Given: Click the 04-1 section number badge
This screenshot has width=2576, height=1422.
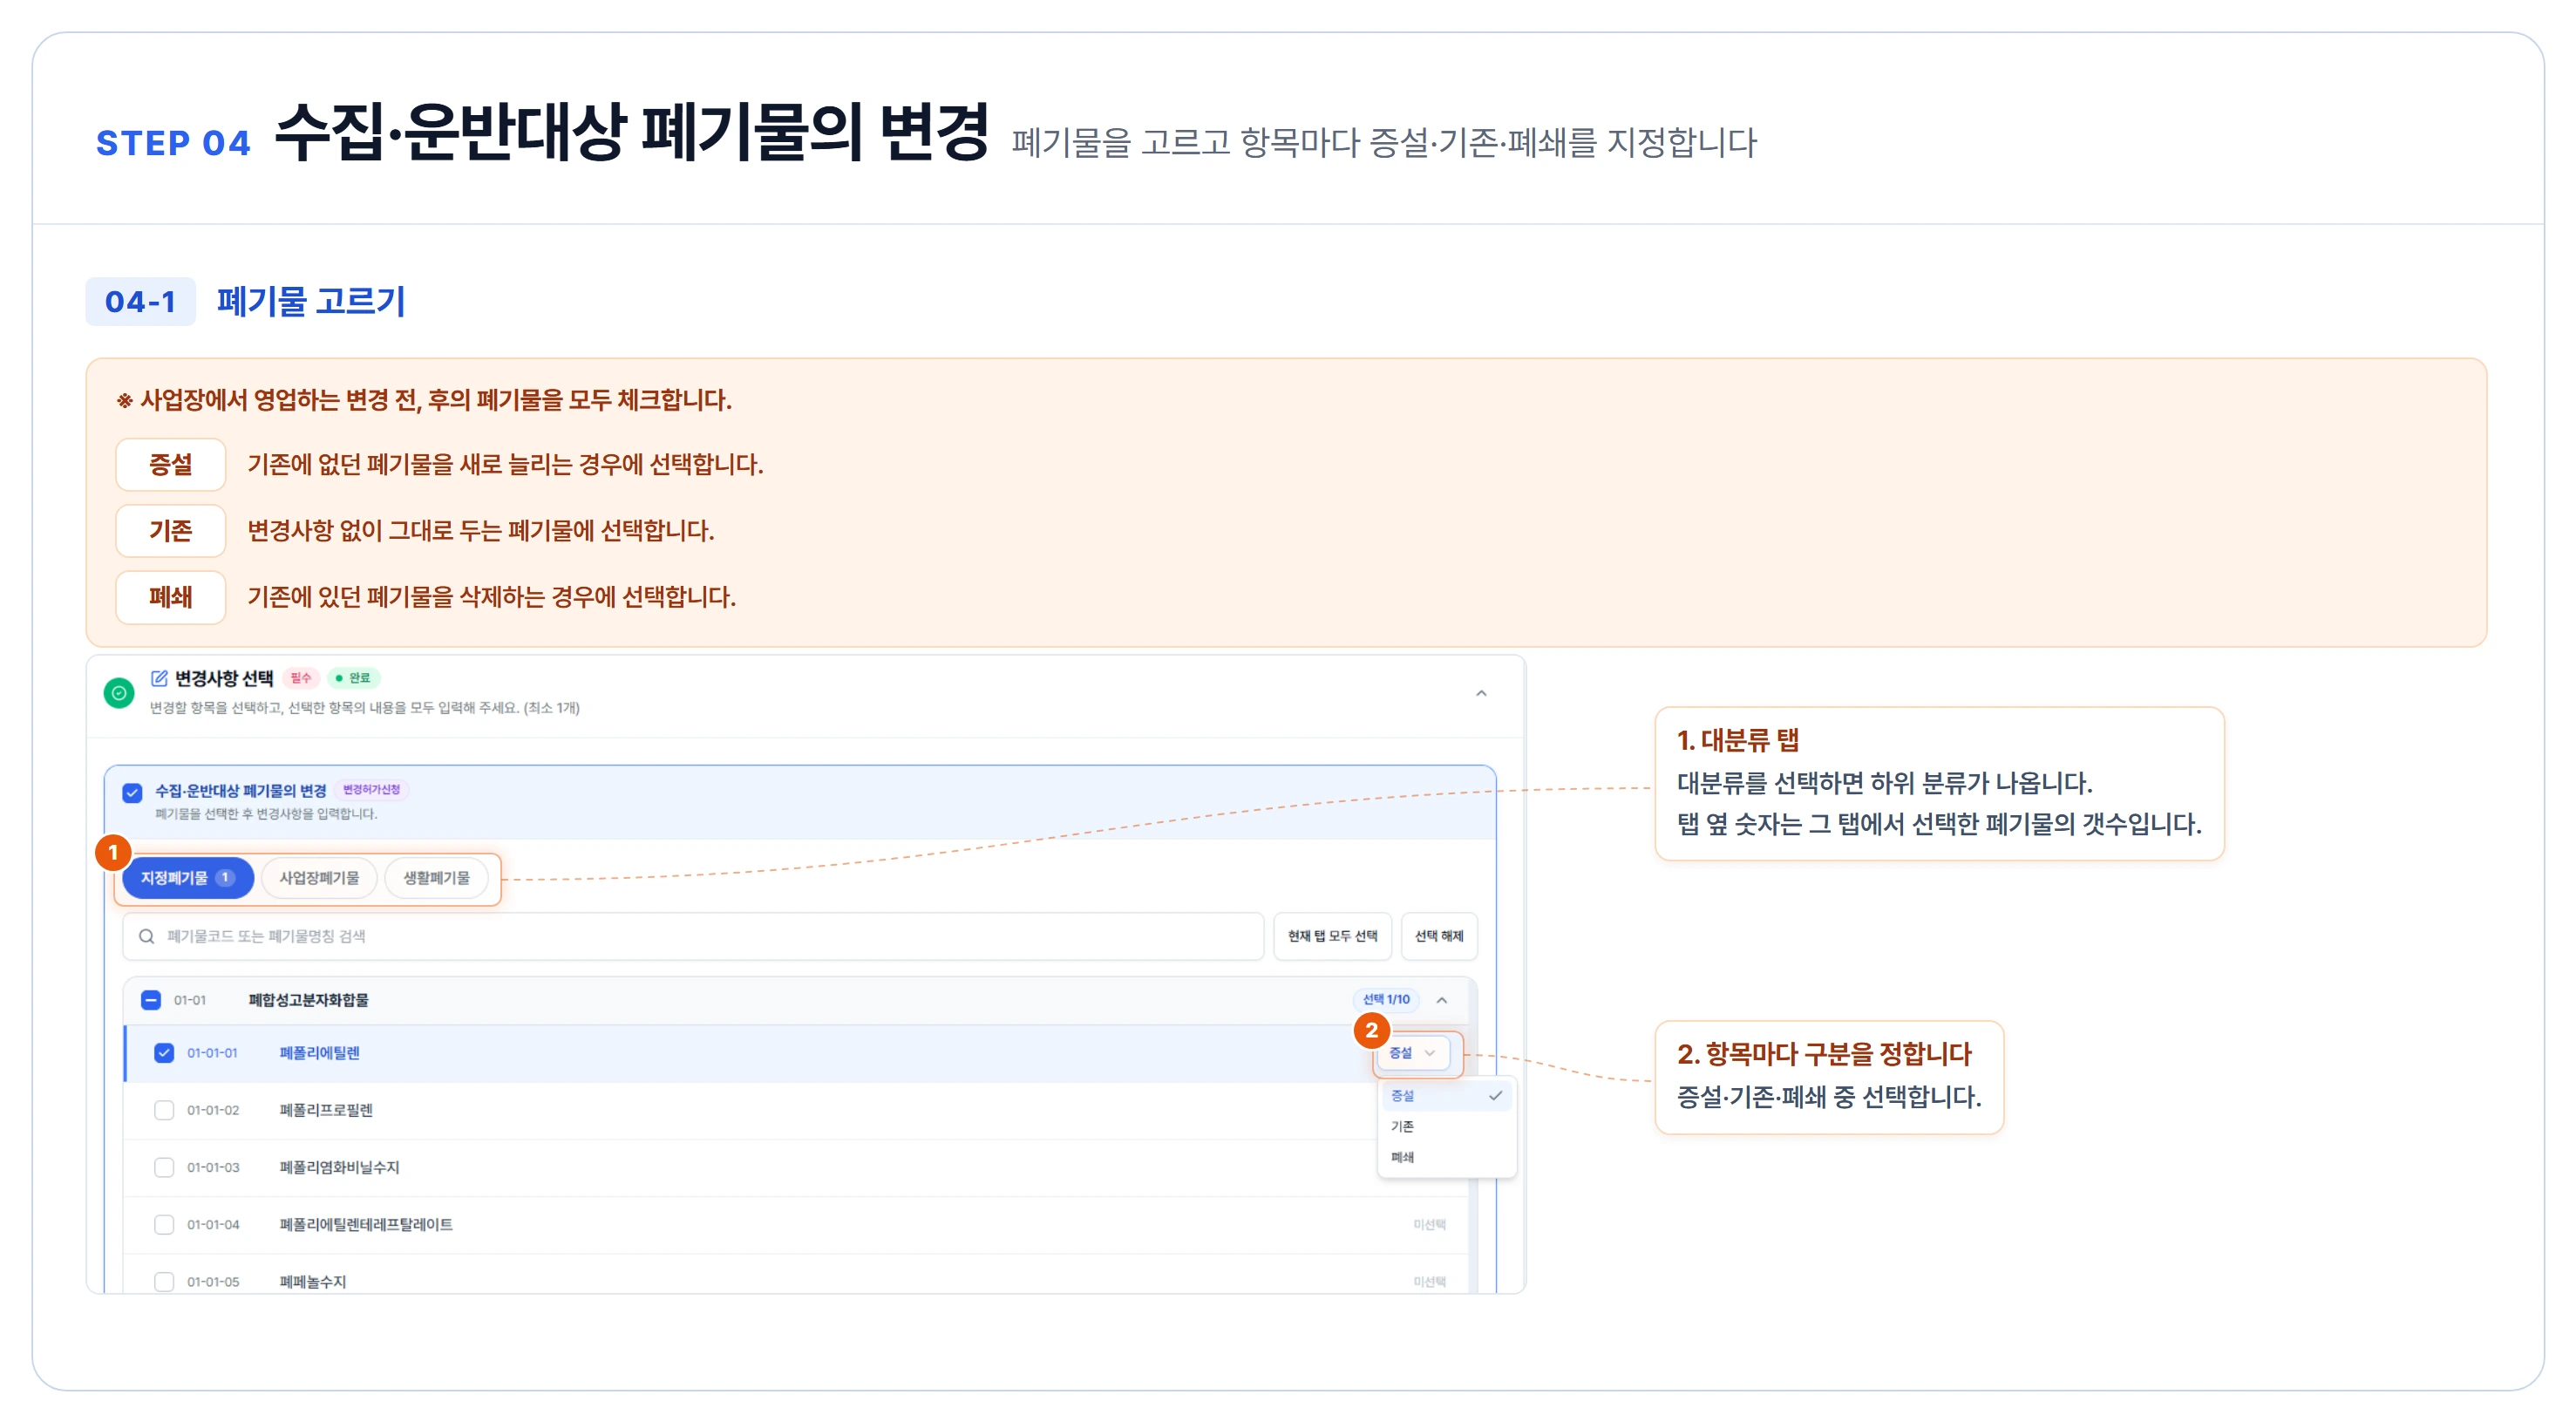Looking at the screenshot, I should (140, 301).
